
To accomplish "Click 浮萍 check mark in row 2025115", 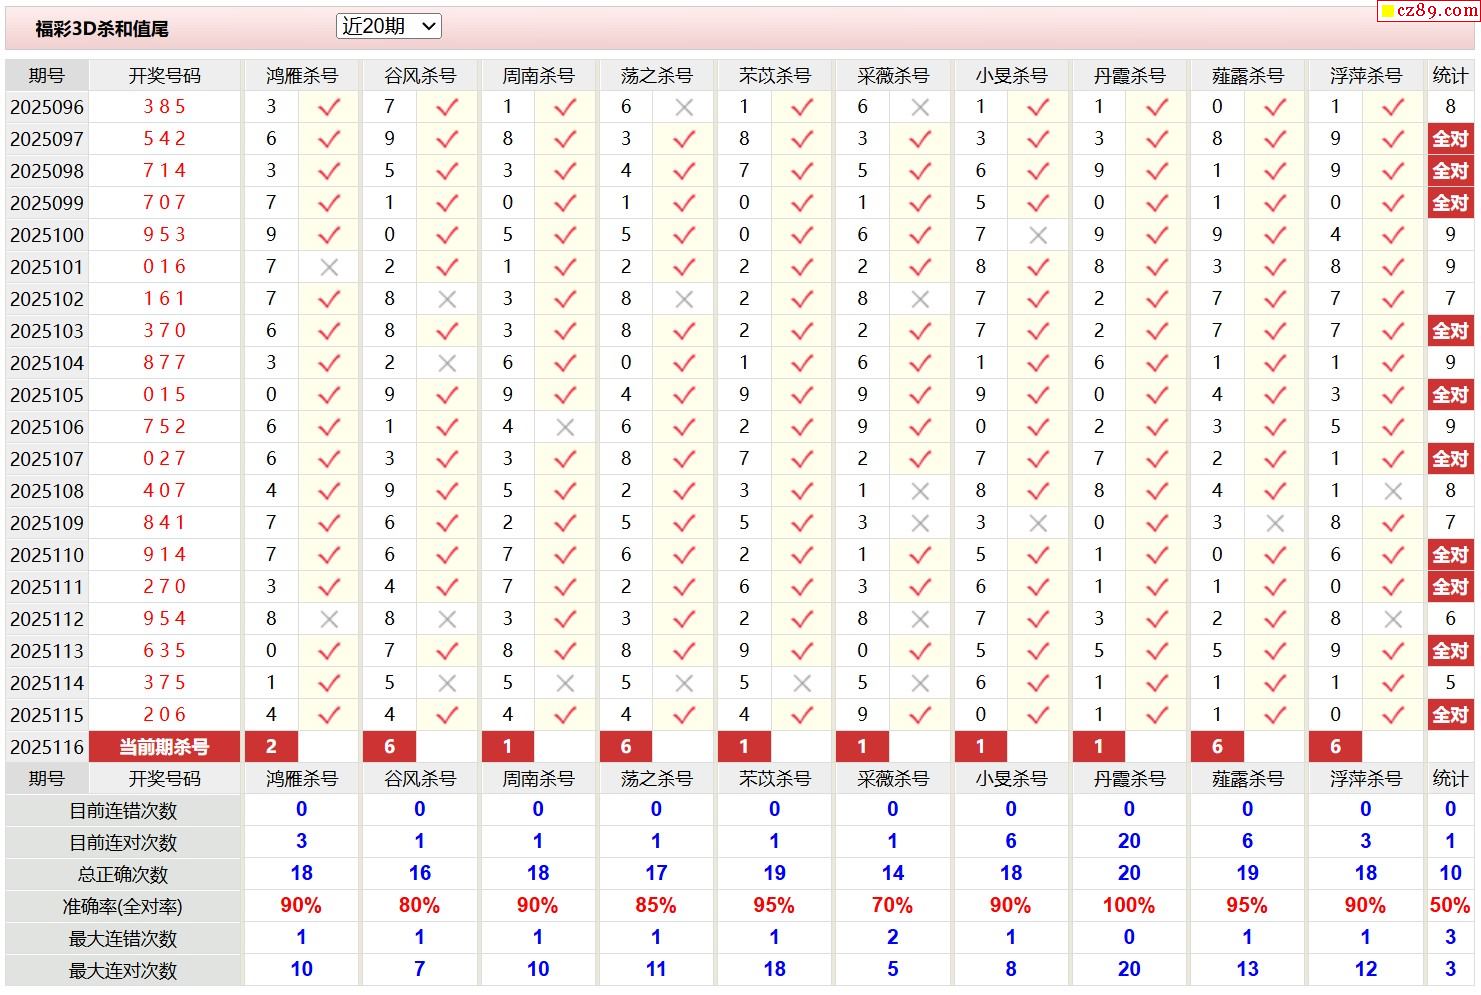I will [x=1393, y=715].
